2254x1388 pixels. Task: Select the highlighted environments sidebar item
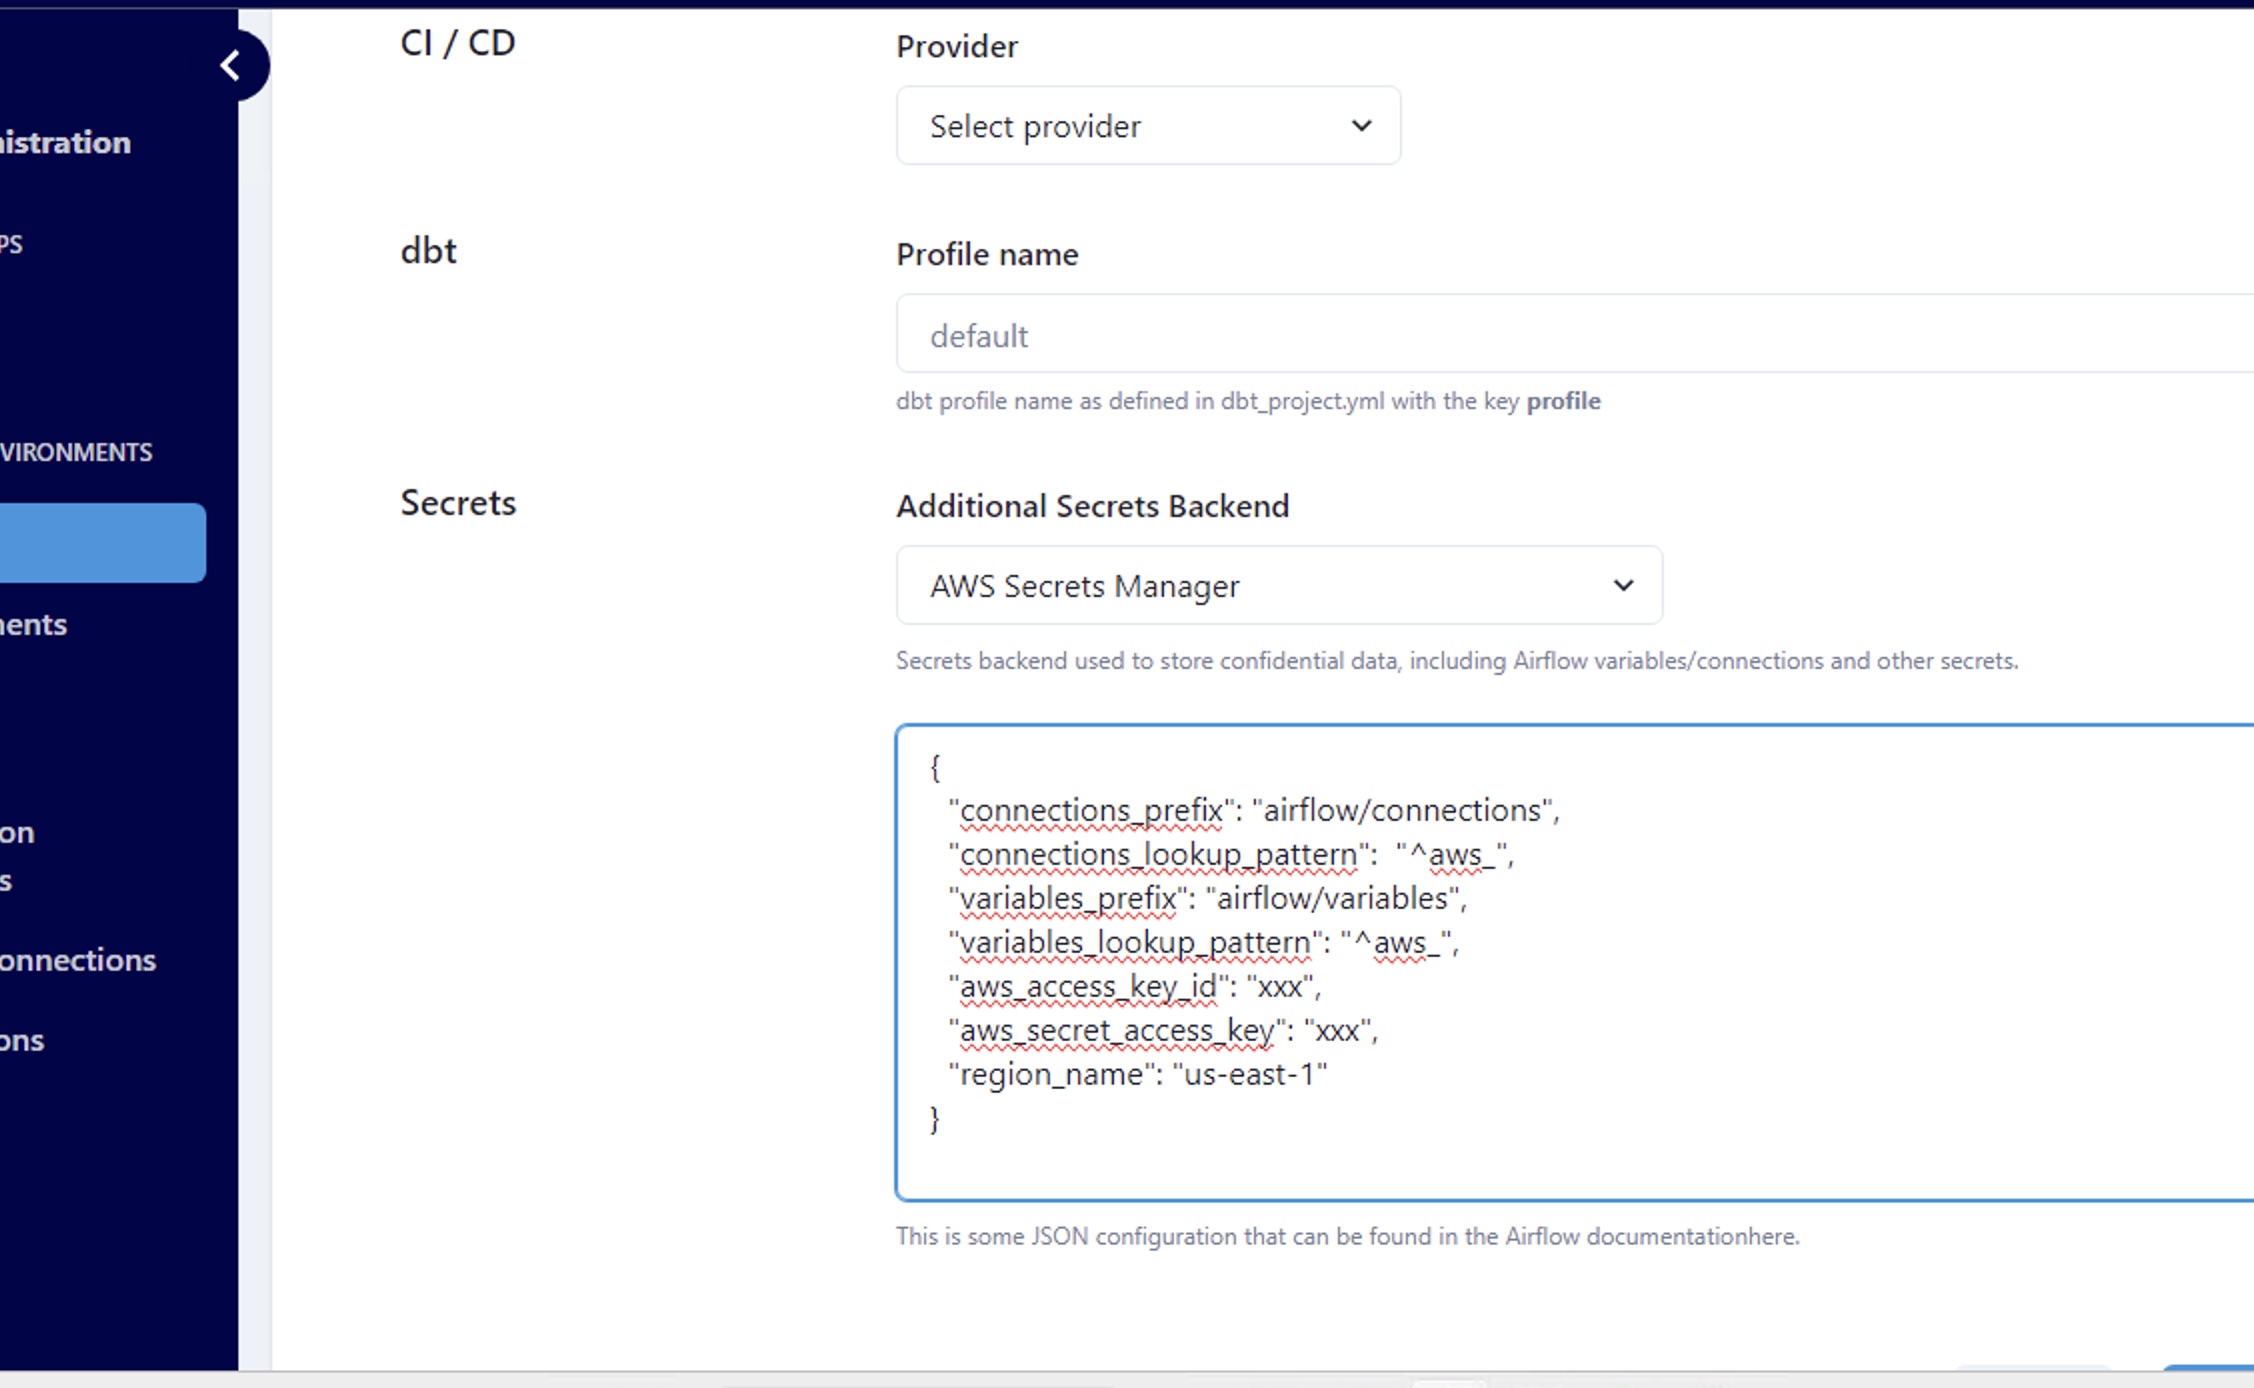point(103,543)
